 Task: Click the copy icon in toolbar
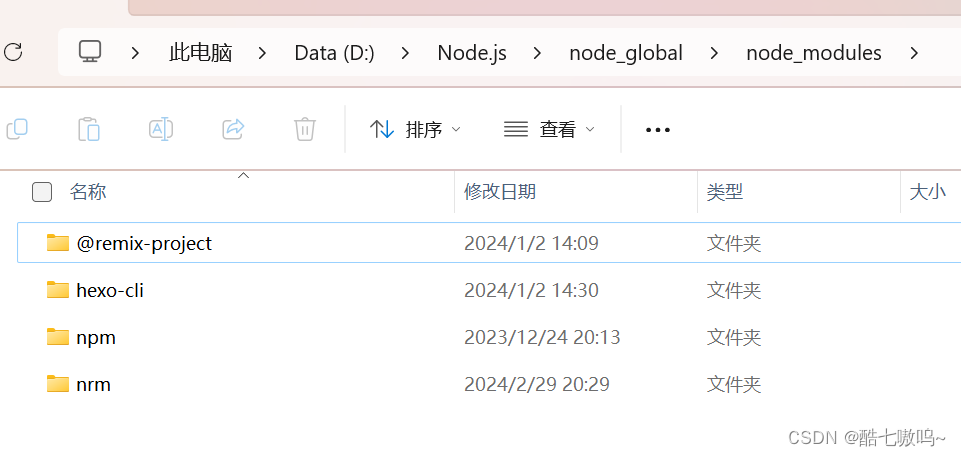17,129
